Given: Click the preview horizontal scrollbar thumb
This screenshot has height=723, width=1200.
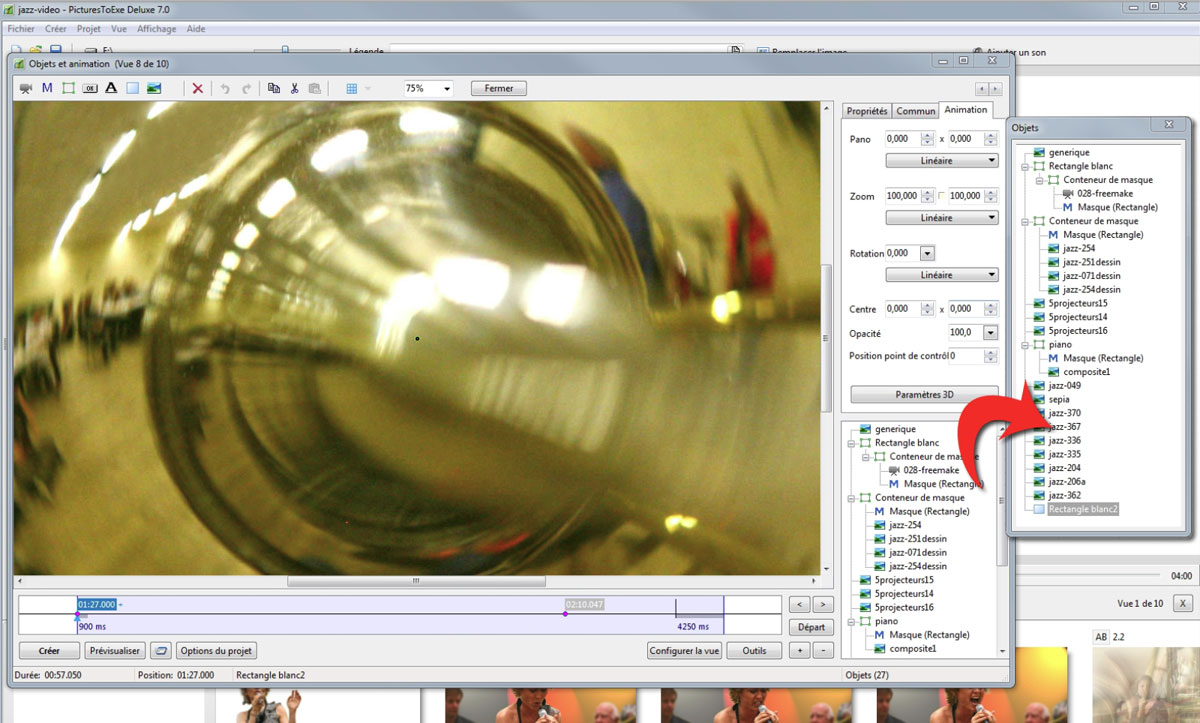Looking at the screenshot, I should (x=417, y=581).
